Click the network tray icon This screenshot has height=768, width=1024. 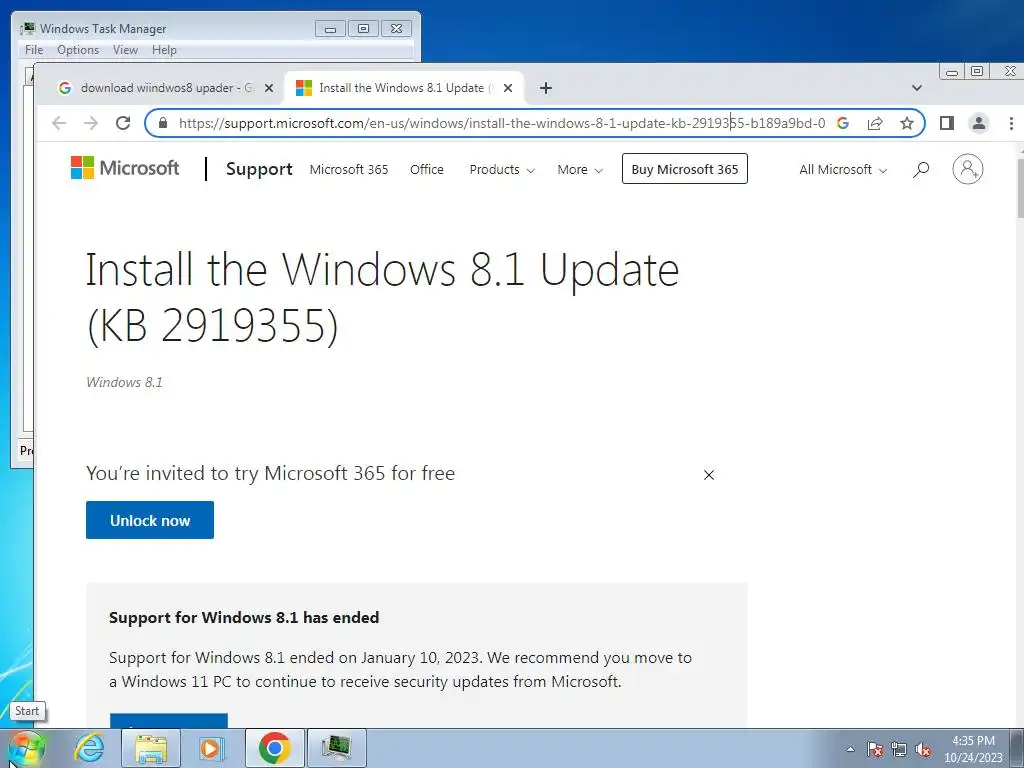point(899,749)
